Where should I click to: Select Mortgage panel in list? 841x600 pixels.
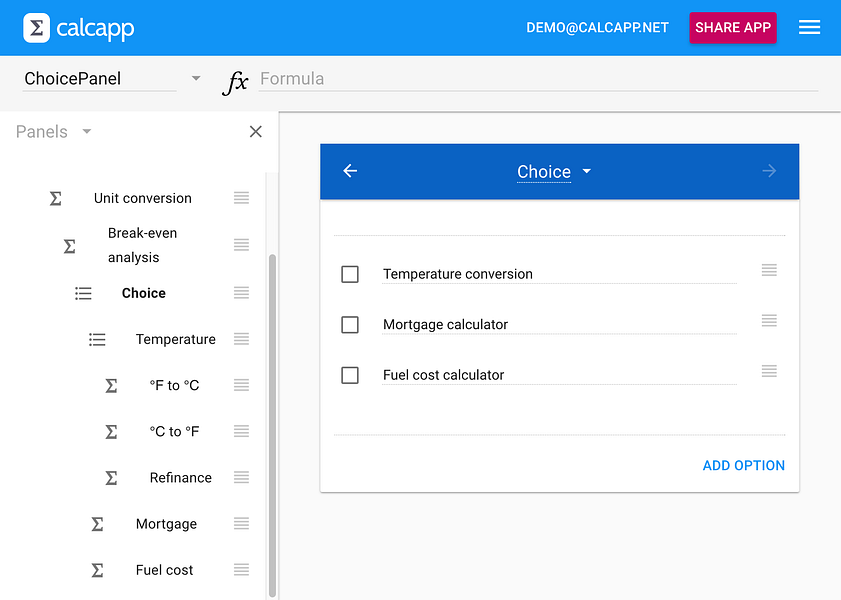166,524
